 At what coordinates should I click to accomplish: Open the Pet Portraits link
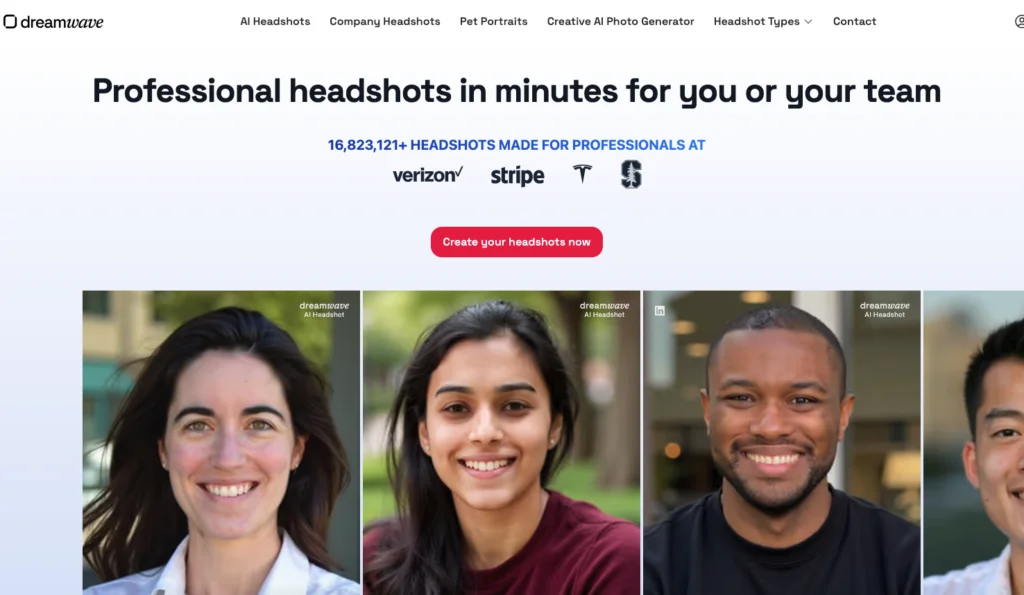point(494,22)
